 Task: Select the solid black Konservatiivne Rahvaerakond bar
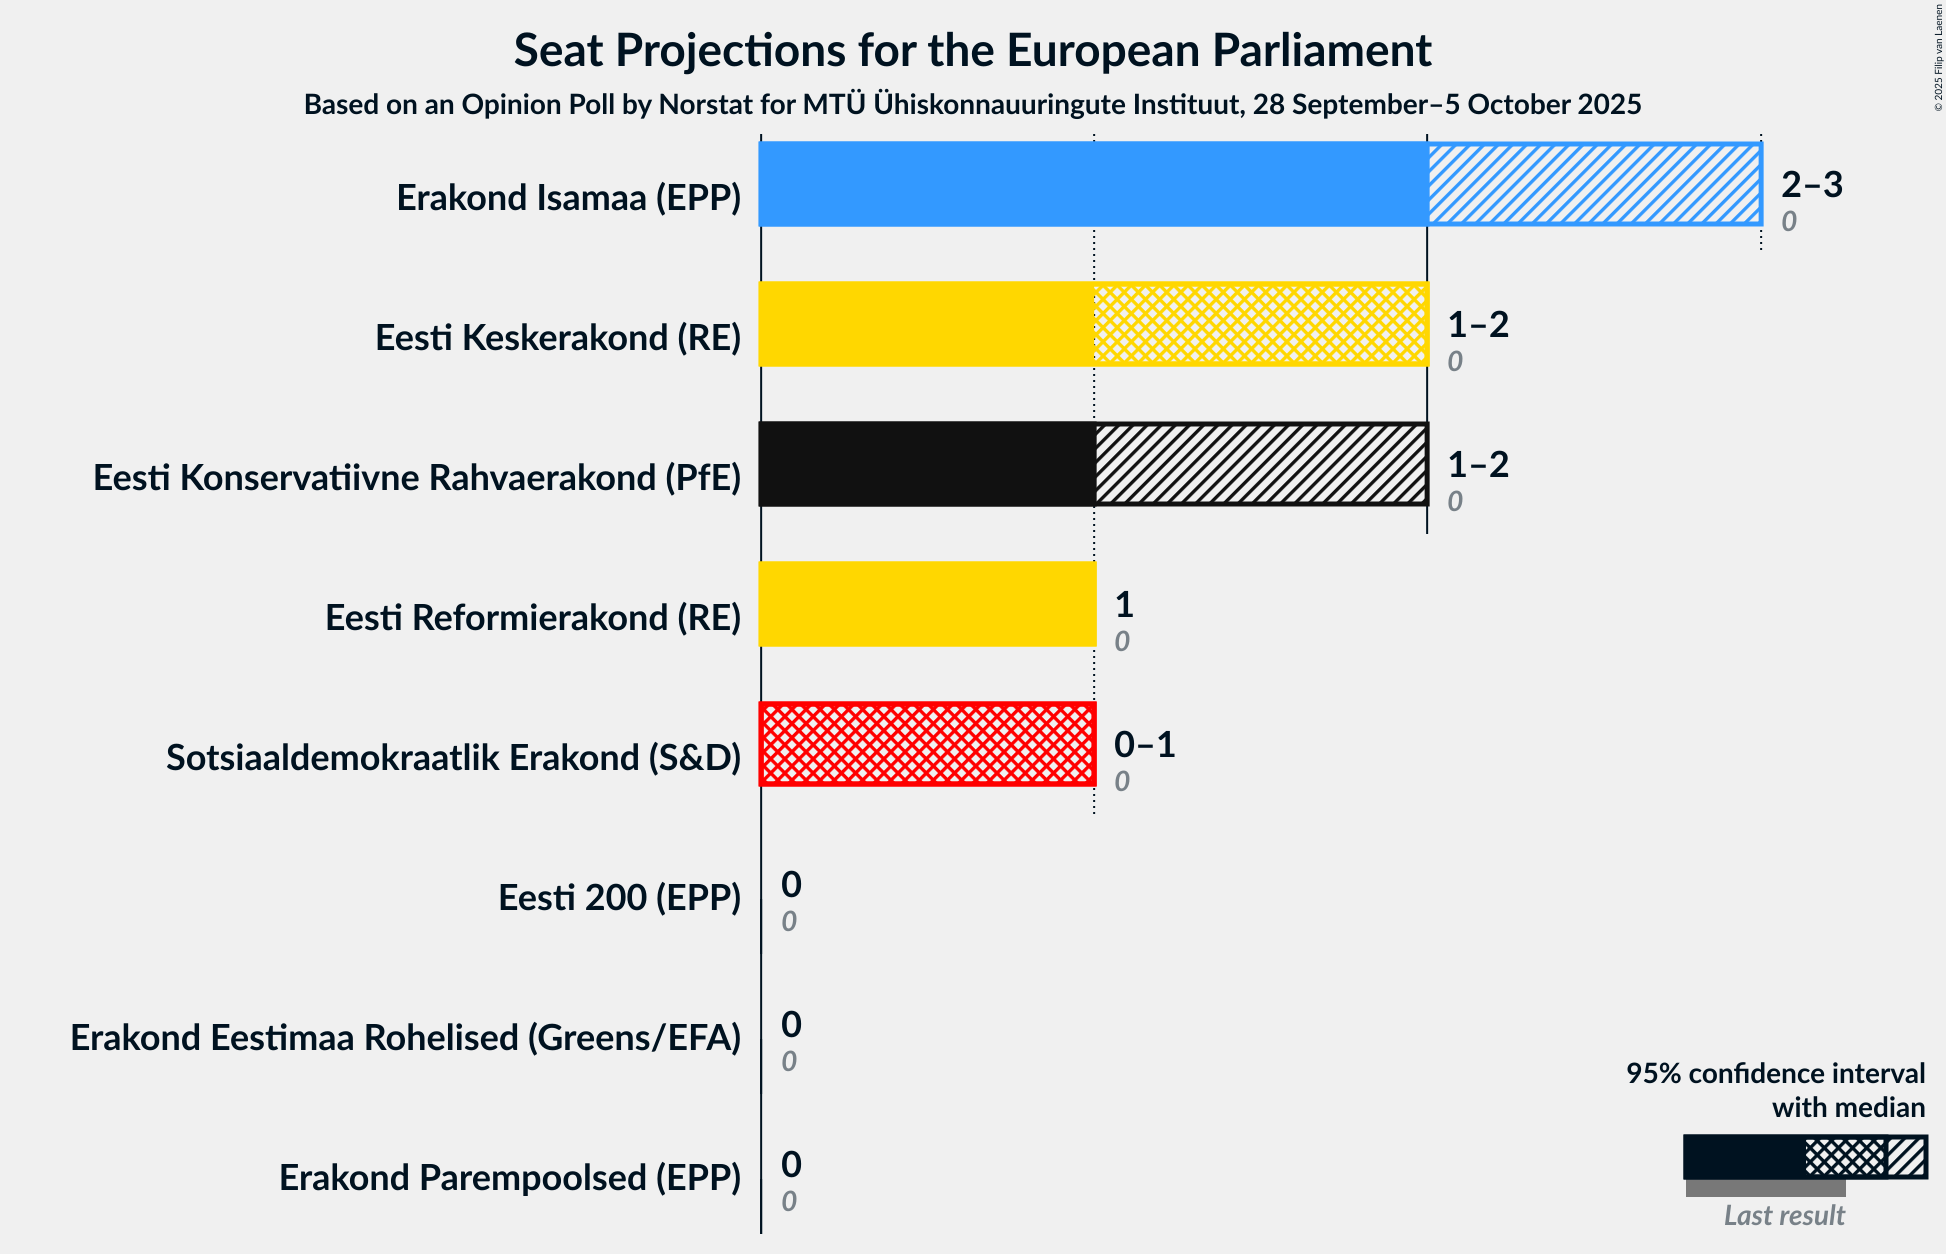tap(926, 464)
